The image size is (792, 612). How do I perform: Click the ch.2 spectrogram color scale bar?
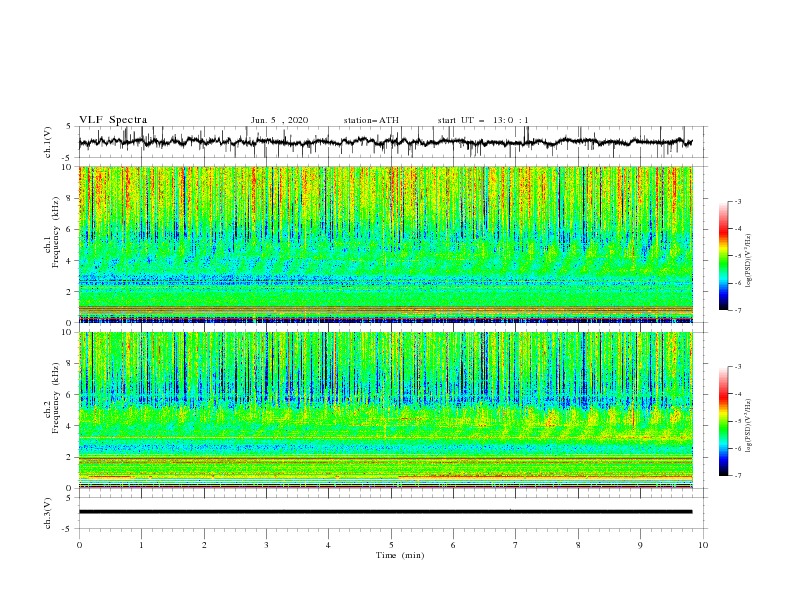[723, 421]
